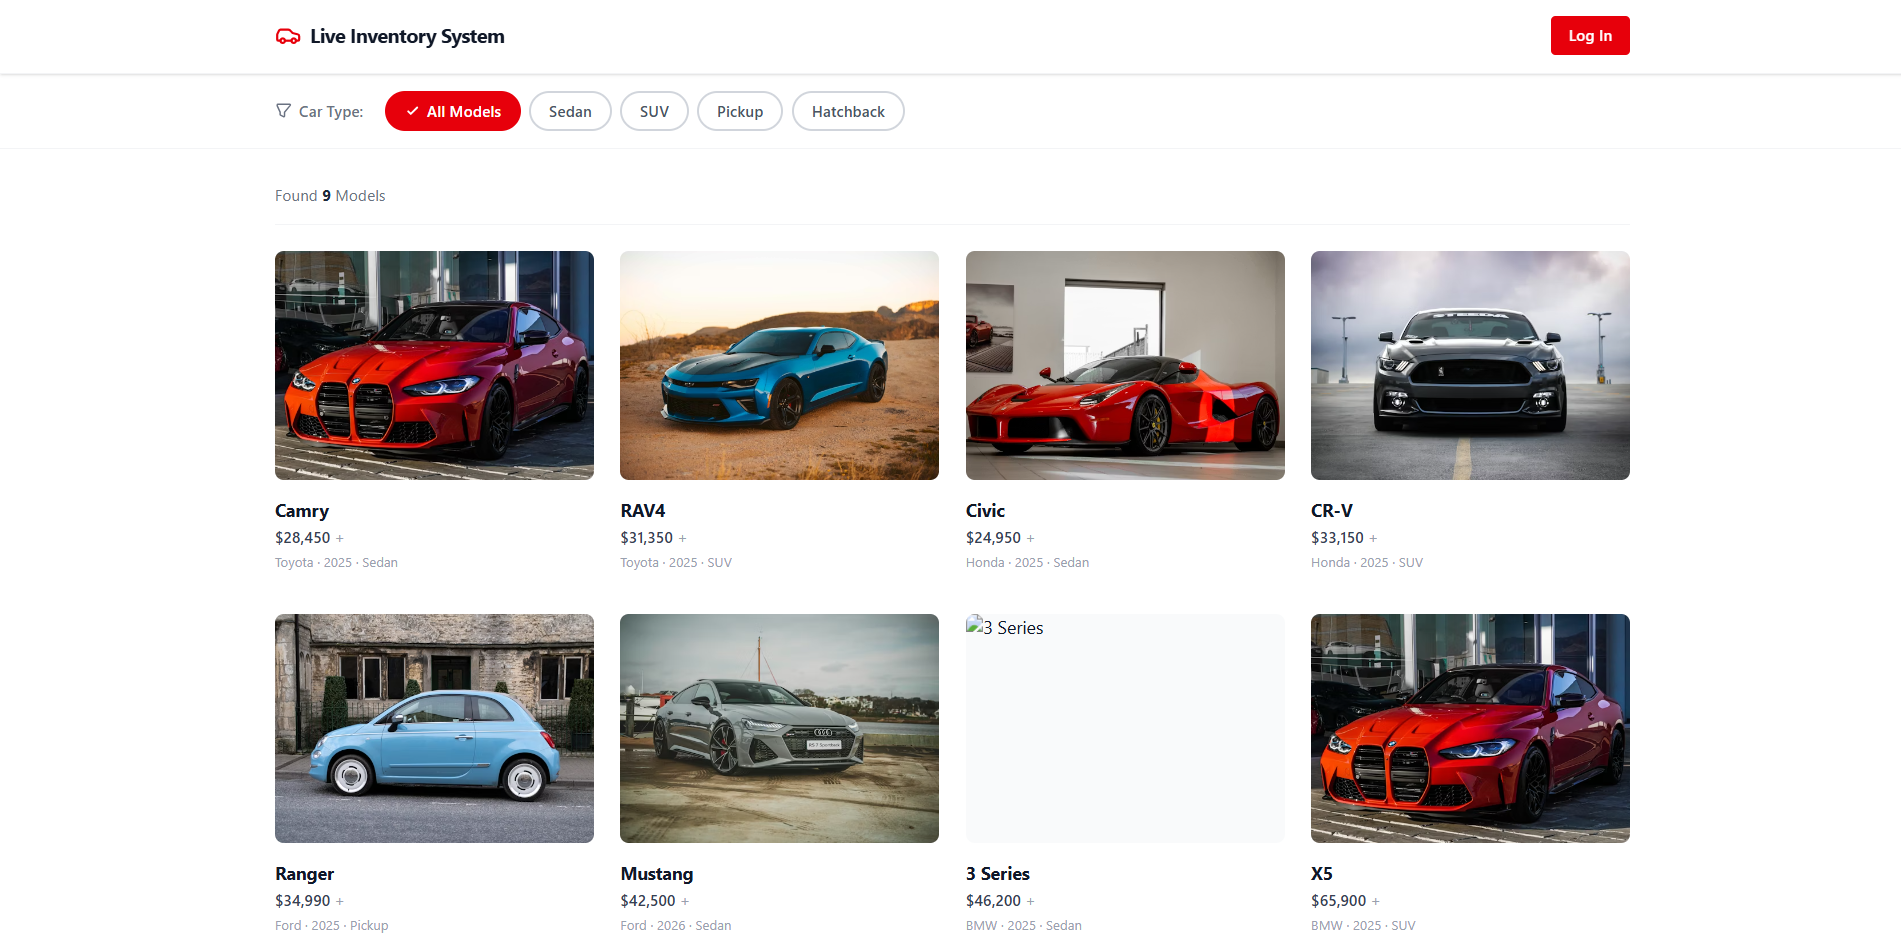The width and height of the screenshot is (1901, 941).
Task: Filter cars by Sedan type
Action: [x=570, y=111]
